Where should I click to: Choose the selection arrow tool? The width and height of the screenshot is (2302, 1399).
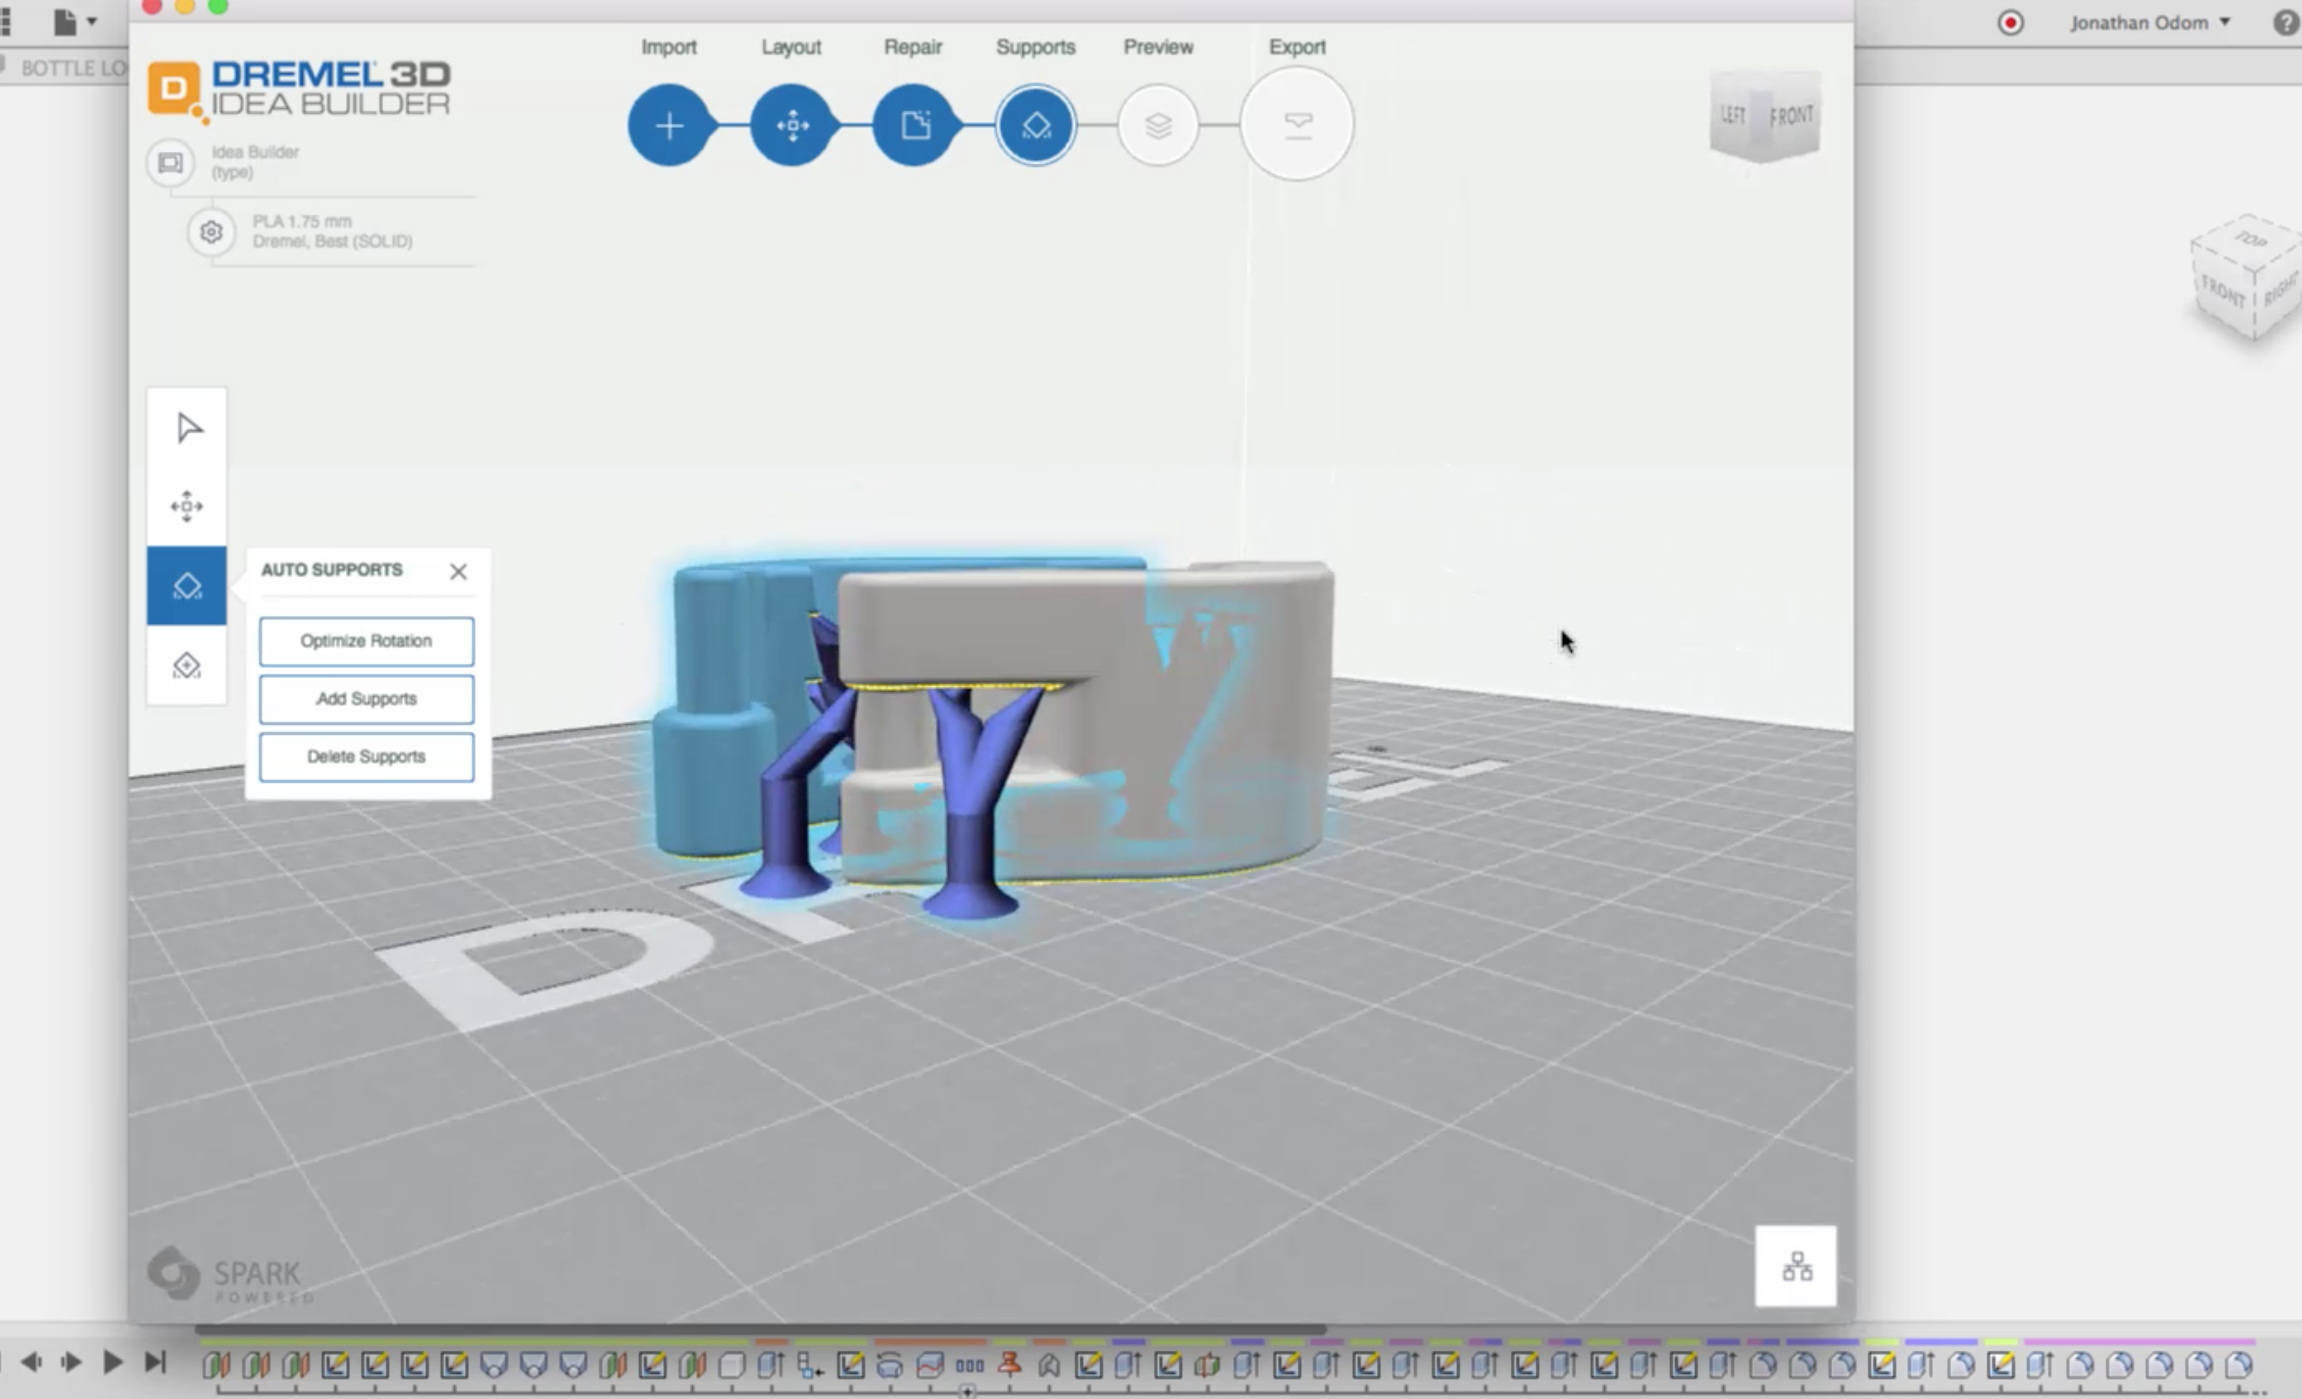click(x=187, y=428)
